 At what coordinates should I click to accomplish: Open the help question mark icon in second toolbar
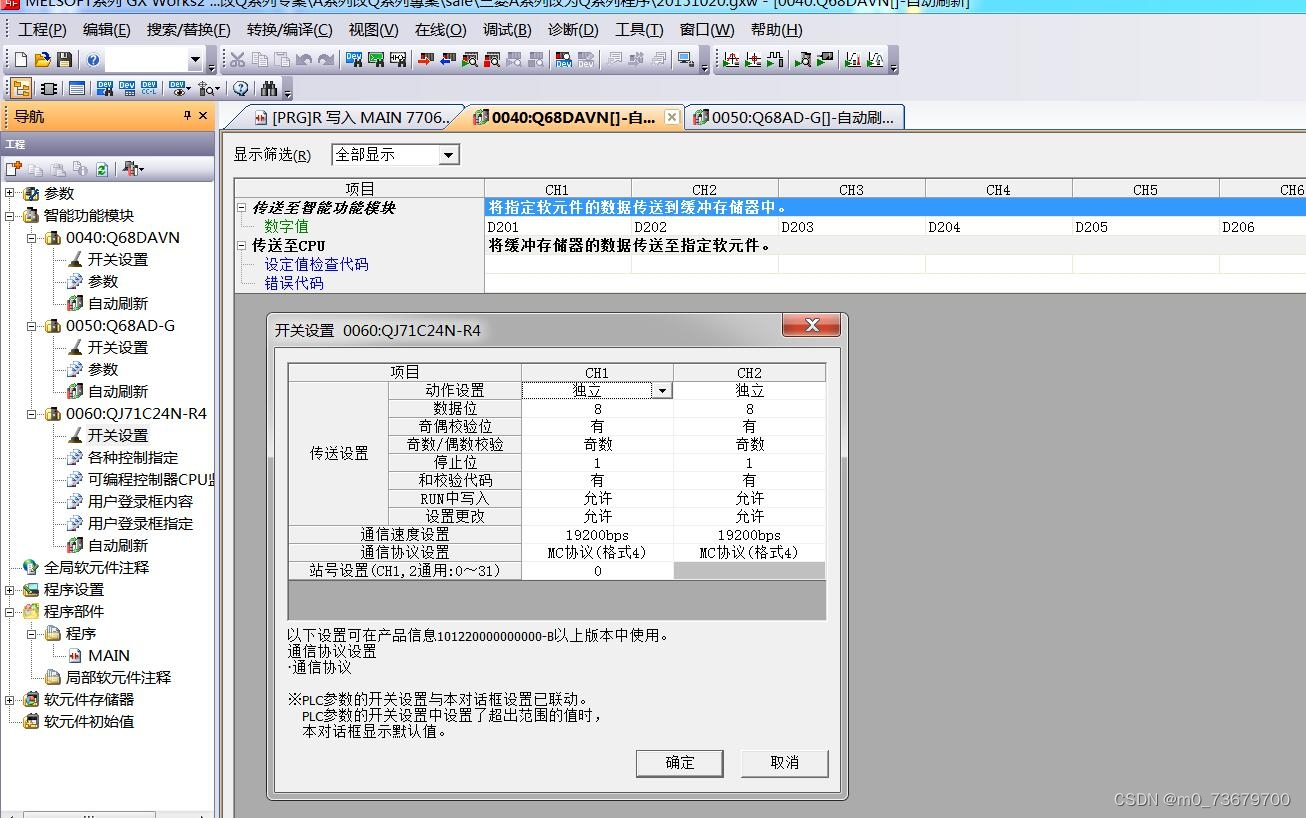pos(241,89)
